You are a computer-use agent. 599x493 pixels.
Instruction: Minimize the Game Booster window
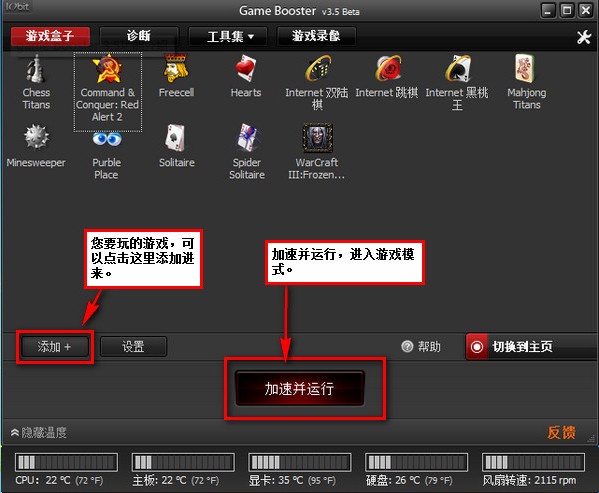click(547, 10)
